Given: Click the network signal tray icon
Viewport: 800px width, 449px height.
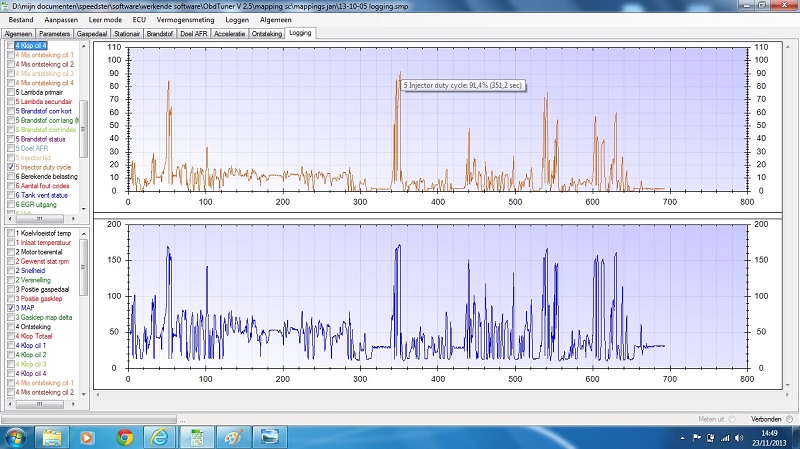Looking at the screenshot, I should pos(725,438).
